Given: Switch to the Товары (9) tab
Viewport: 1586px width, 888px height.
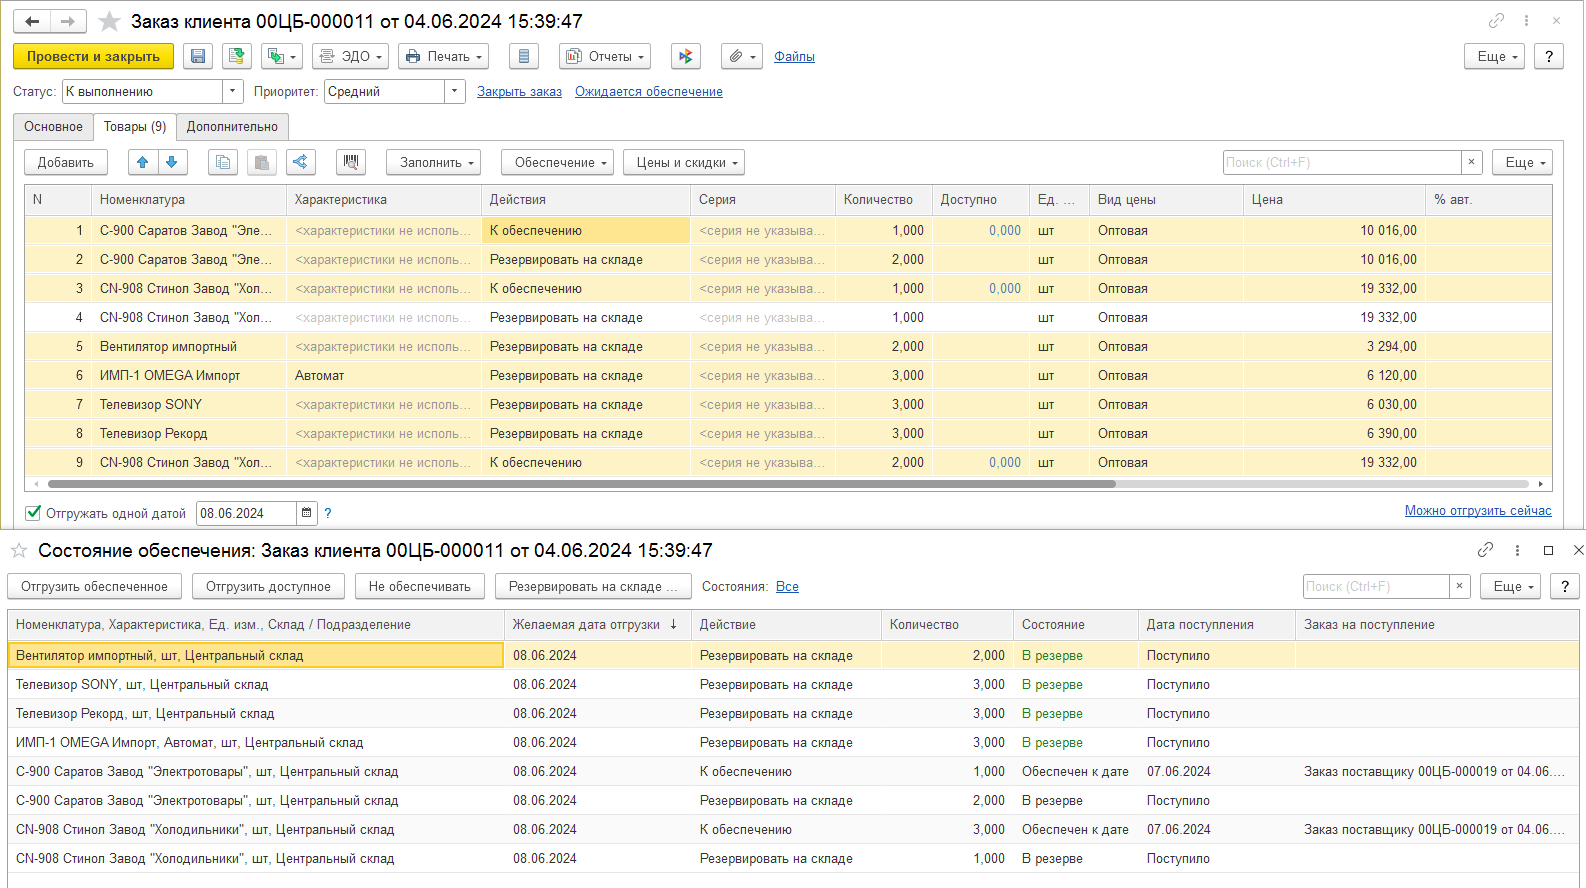Looking at the screenshot, I should click(135, 127).
